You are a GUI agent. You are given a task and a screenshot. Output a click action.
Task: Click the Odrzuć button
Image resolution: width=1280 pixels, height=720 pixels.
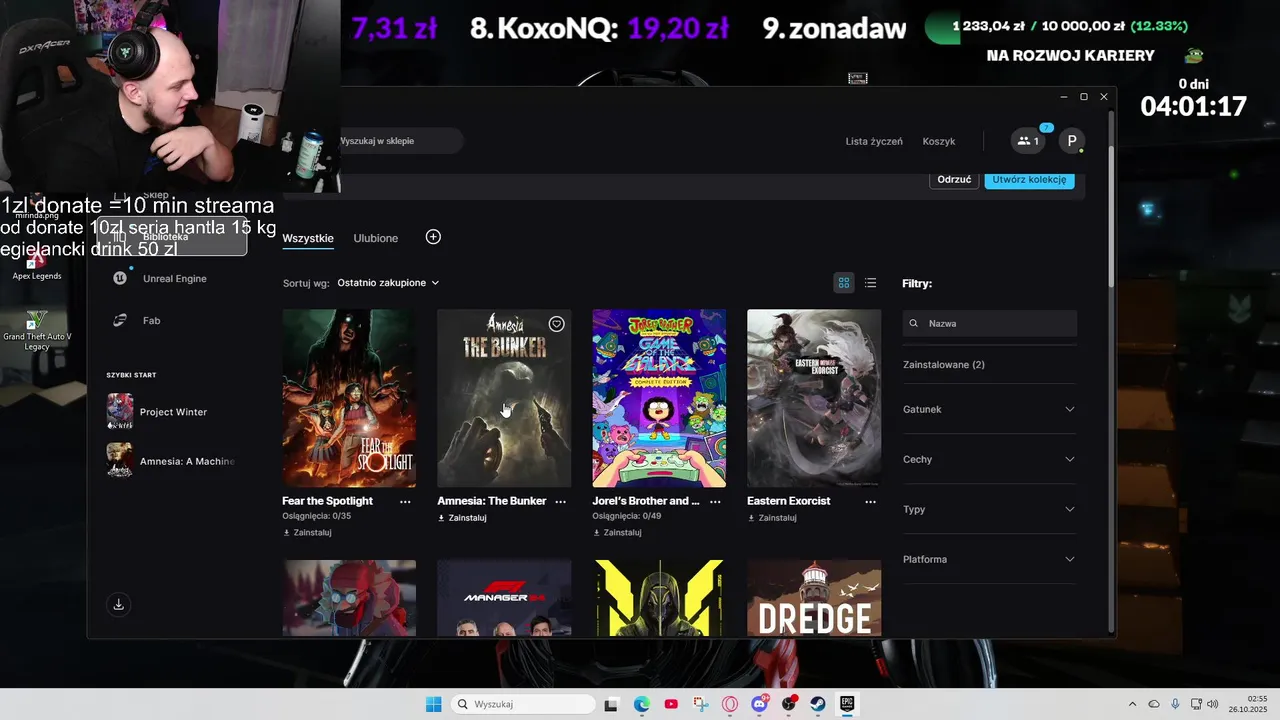pos(954,180)
